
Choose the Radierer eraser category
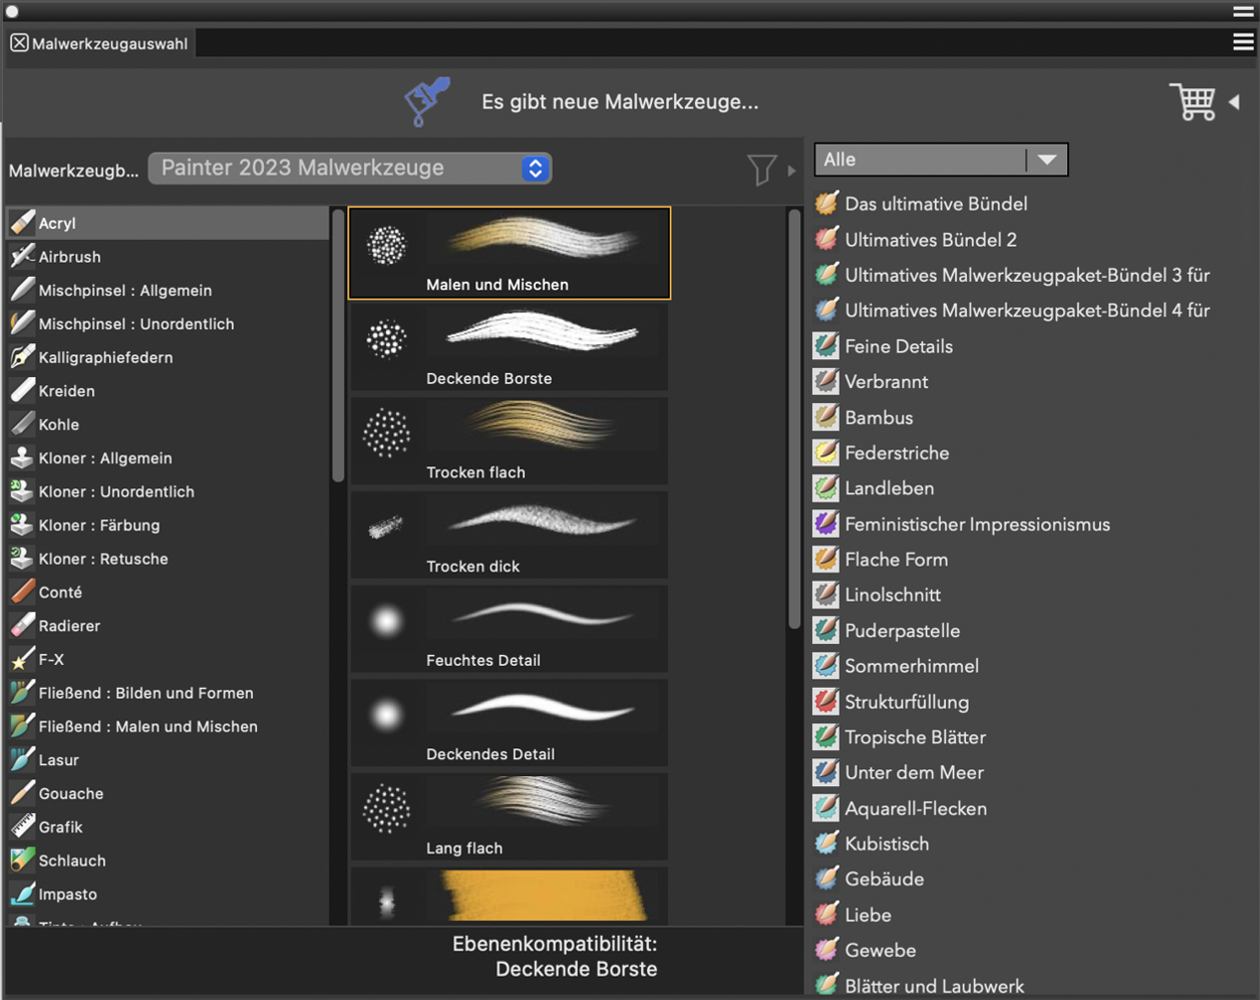pyautogui.click(x=69, y=626)
